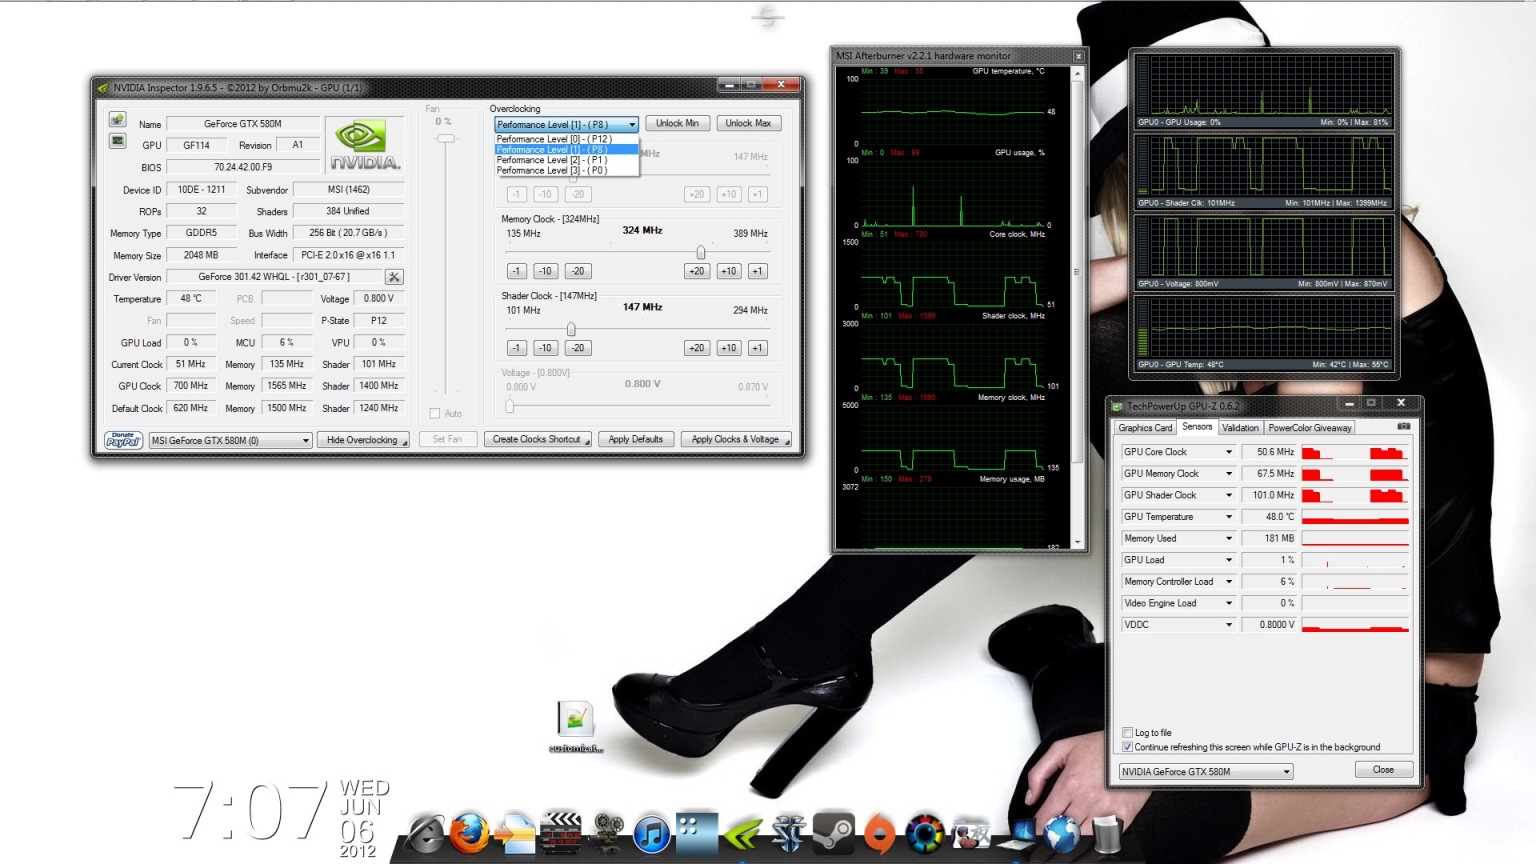Launch Internet Explorer from the dock
1536x864 pixels.
[x=426, y=832]
